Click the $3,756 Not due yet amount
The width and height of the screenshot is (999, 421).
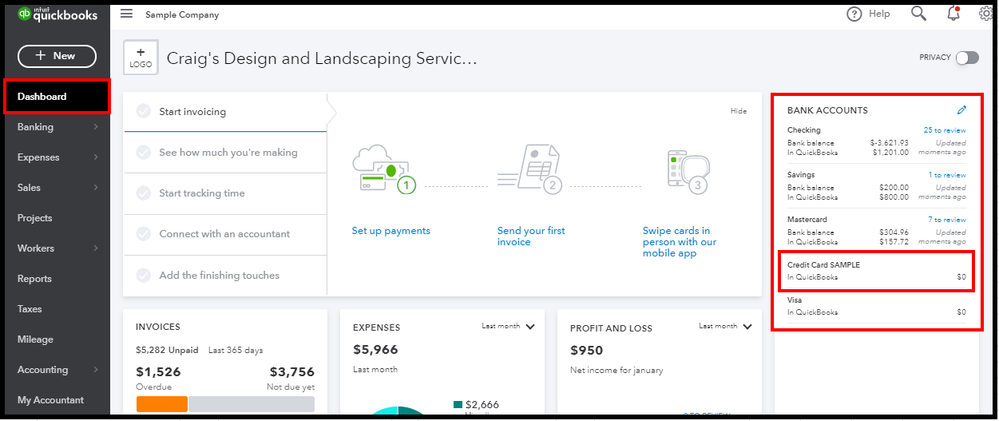[292, 372]
